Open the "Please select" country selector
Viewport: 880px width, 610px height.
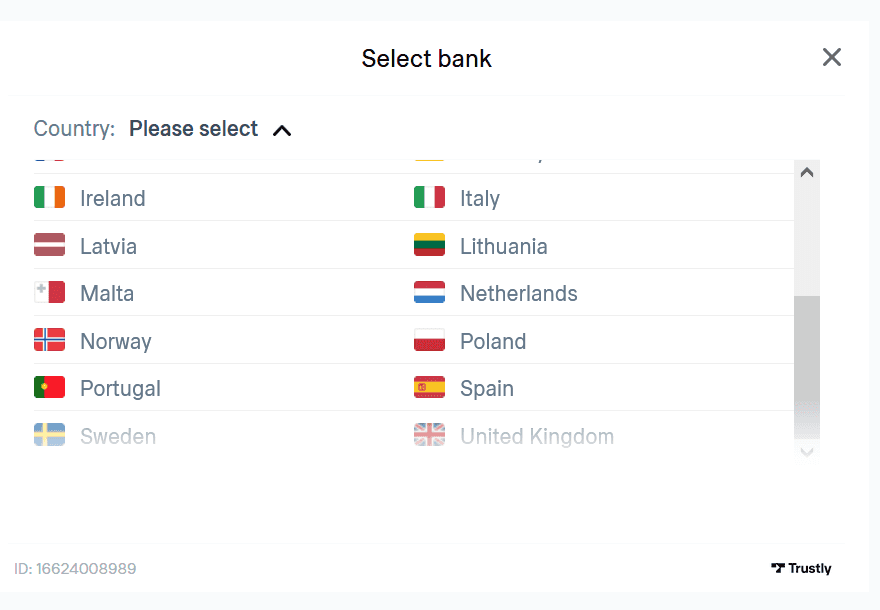pyautogui.click(x=194, y=129)
